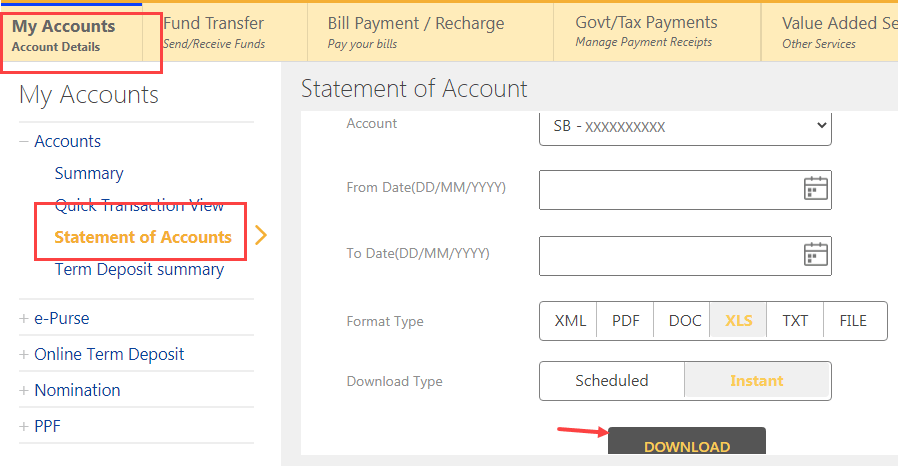Open Quick Transaction View link
Screen dimensions: 898x466
pyautogui.click(x=139, y=206)
